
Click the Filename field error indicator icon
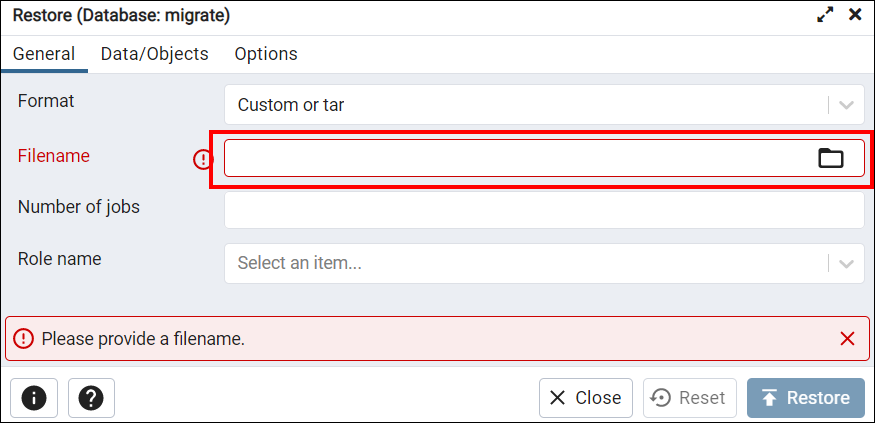click(x=203, y=160)
